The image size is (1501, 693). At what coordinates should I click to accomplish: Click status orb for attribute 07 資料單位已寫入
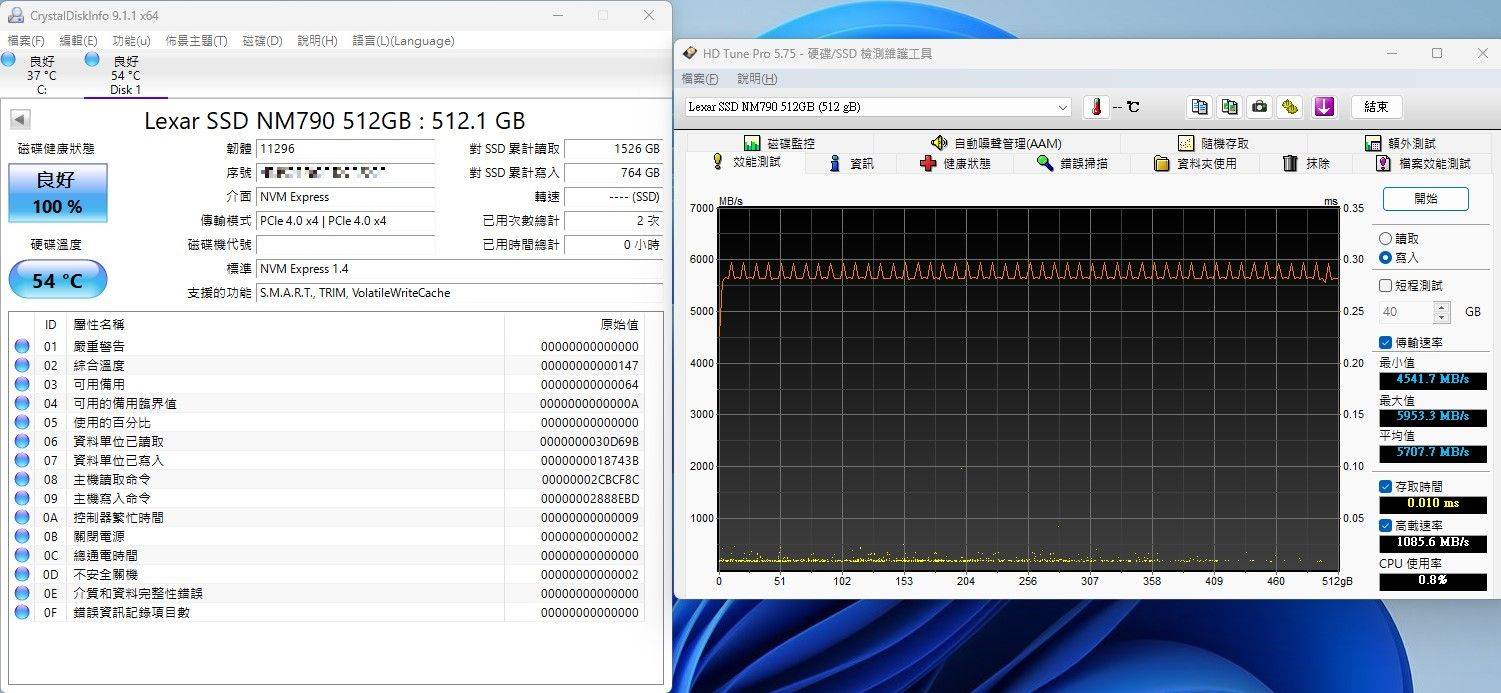tap(22, 460)
